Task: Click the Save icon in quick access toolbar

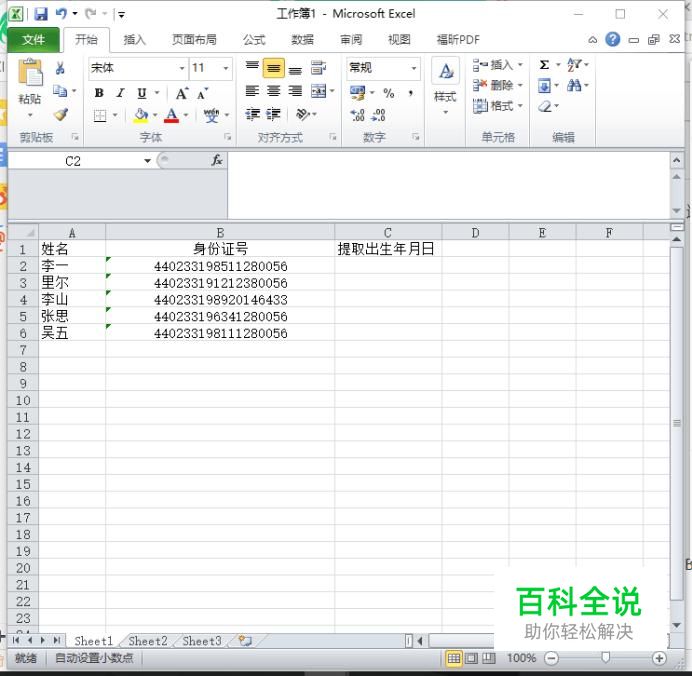Action: 41,14
